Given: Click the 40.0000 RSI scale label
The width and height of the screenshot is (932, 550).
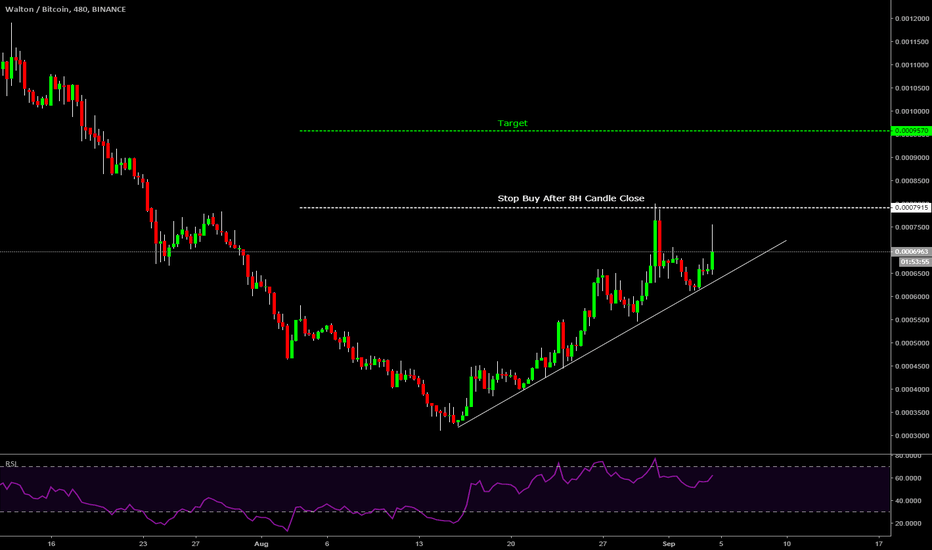Looking at the screenshot, I should (x=908, y=501).
